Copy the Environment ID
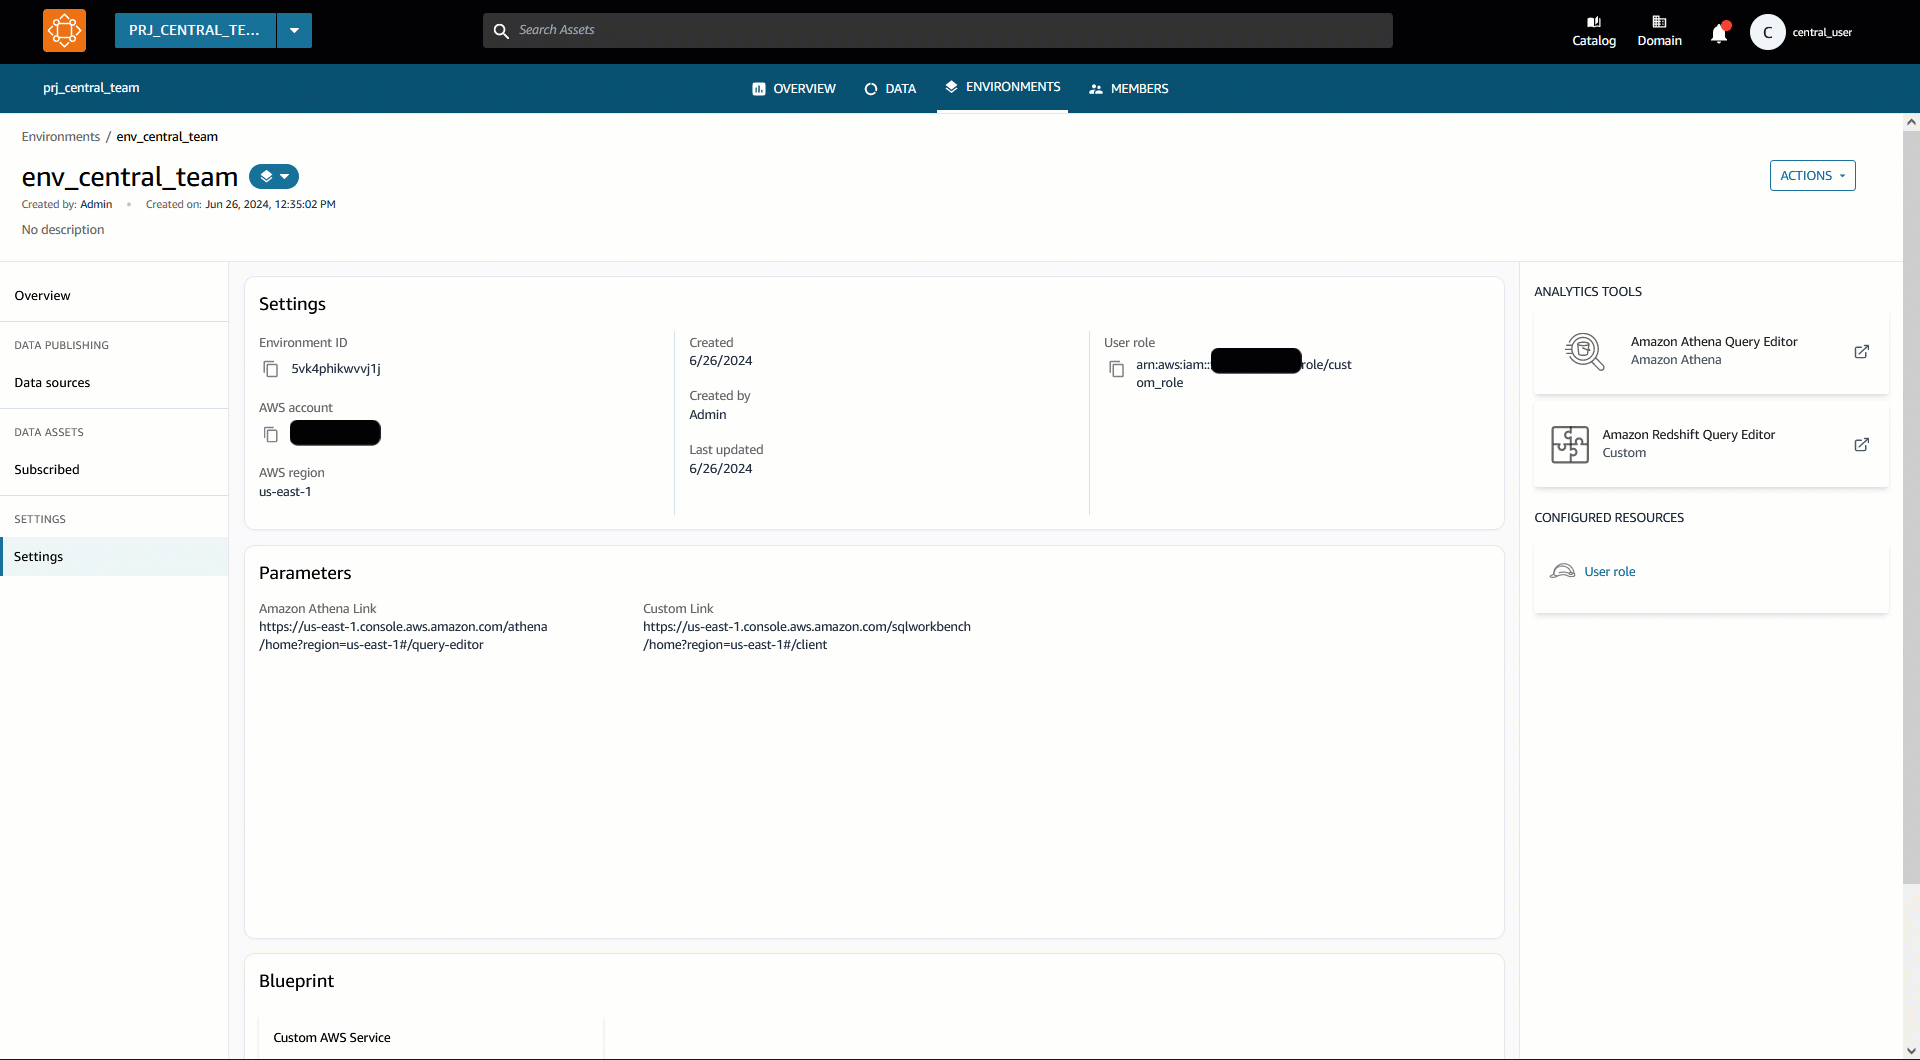The width and height of the screenshot is (1920, 1060). (270, 369)
